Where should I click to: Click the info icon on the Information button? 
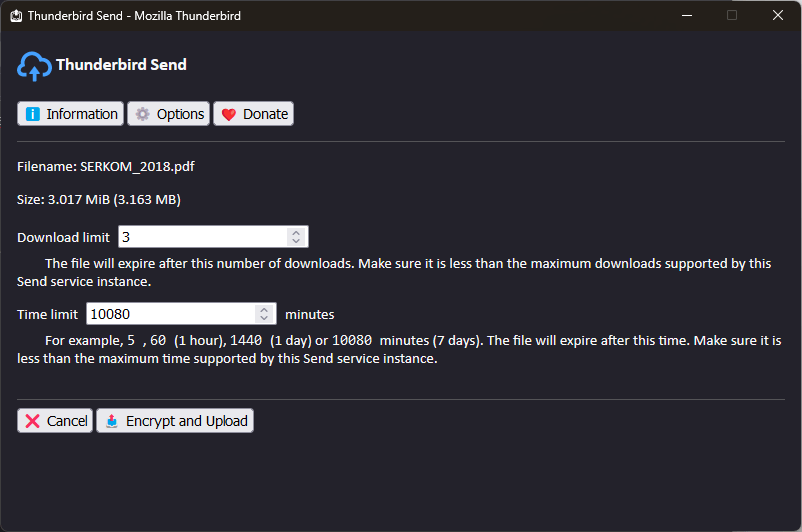pyautogui.click(x=32, y=114)
